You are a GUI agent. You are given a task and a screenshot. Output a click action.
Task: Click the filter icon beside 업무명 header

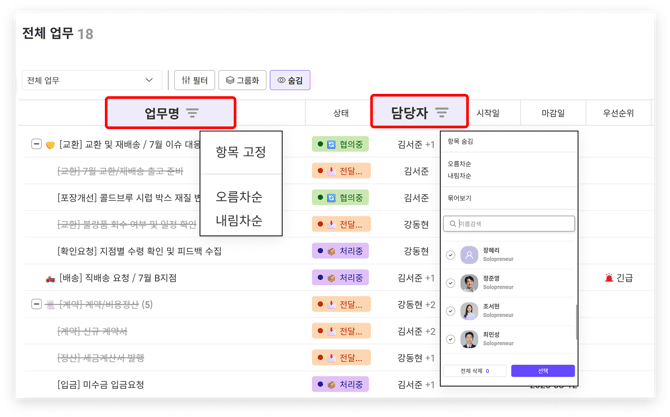point(193,113)
